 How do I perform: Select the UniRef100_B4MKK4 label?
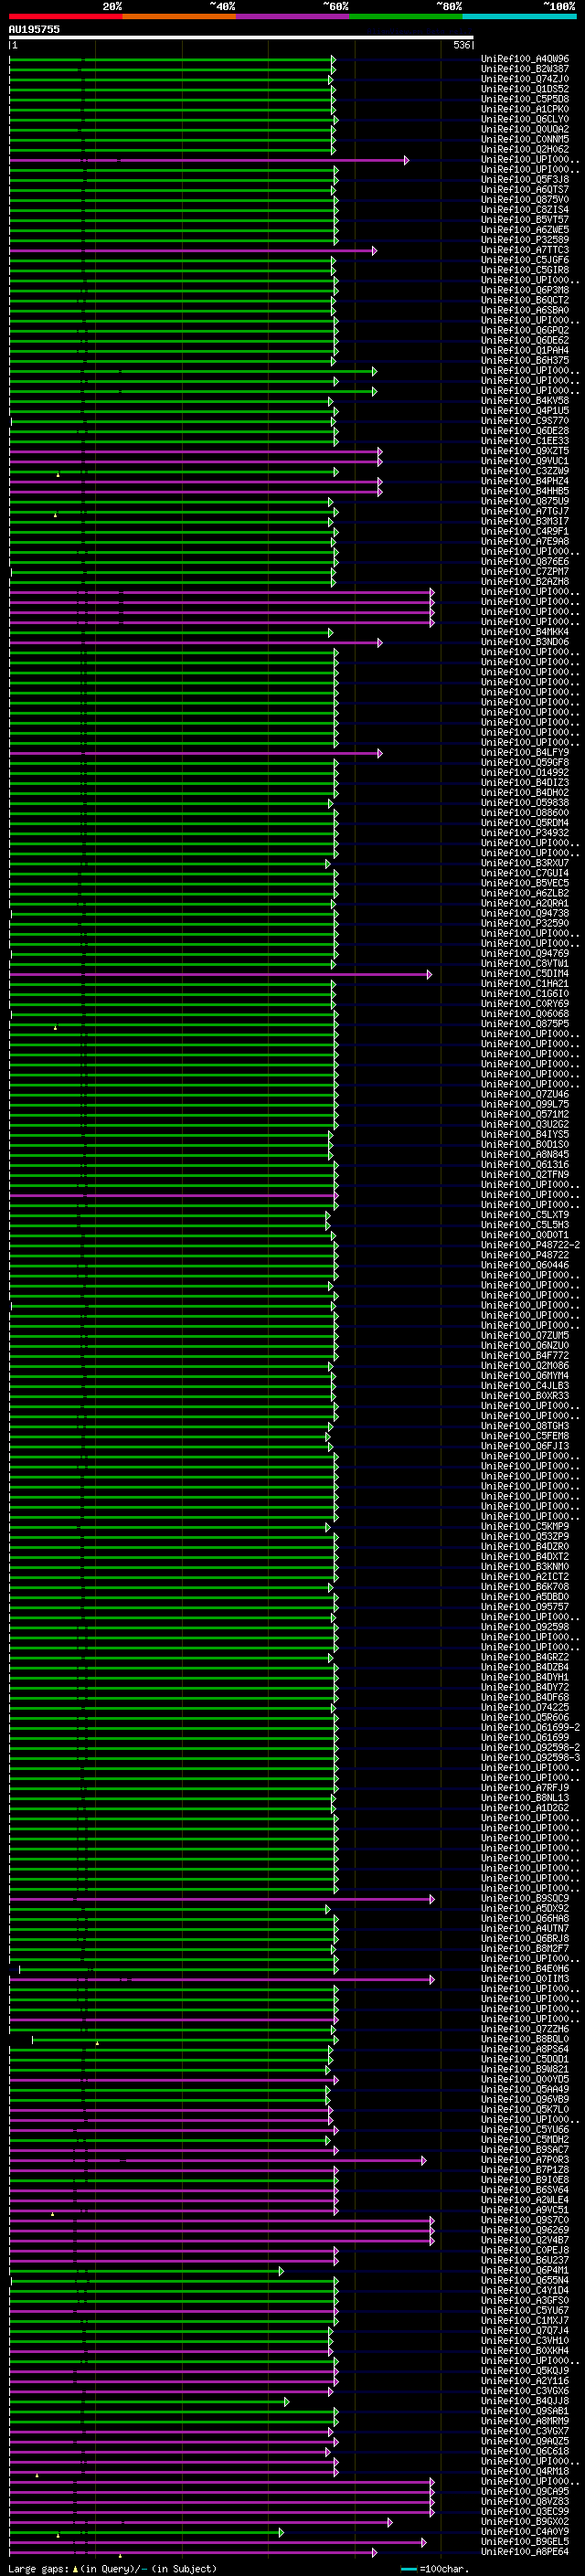pyautogui.click(x=525, y=632)
